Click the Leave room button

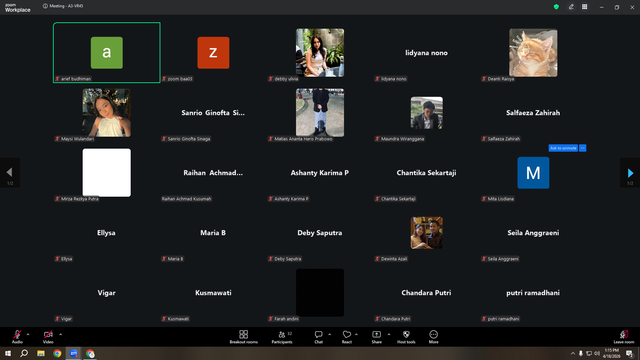tap(624, 337)
